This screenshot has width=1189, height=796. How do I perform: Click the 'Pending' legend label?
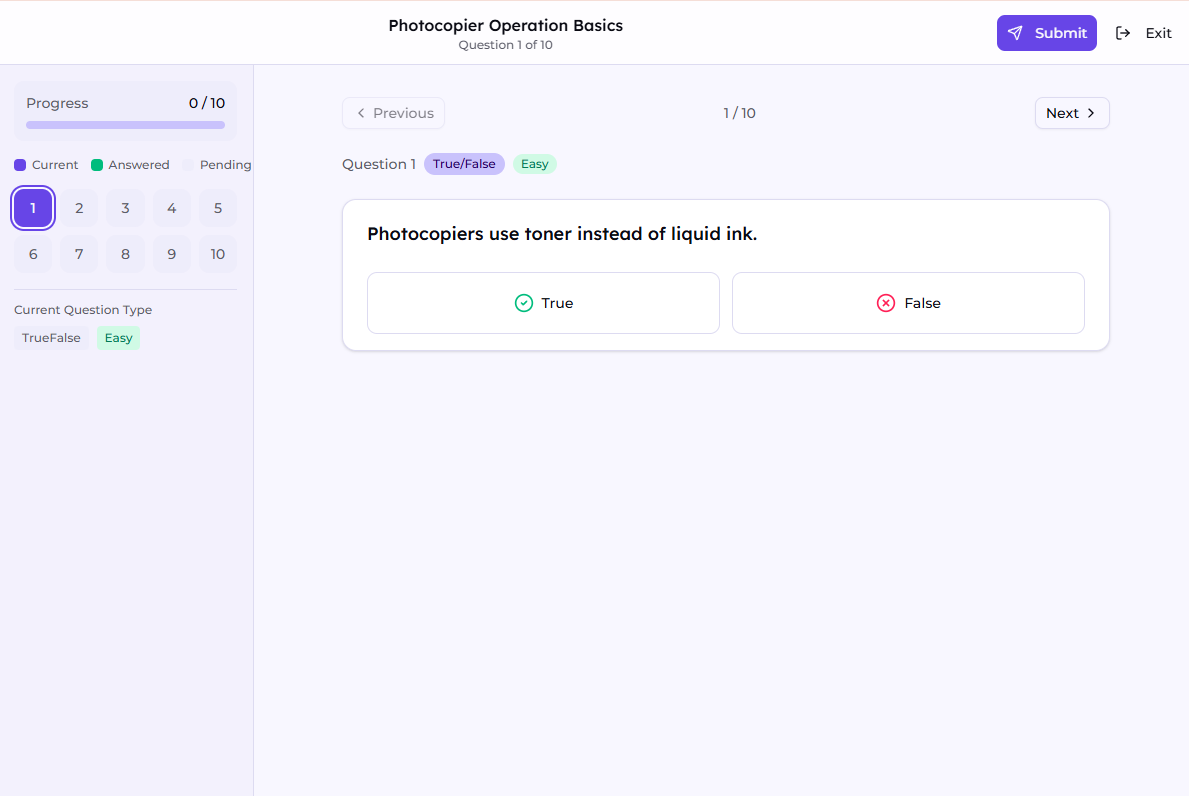click(x=225, y=165)
